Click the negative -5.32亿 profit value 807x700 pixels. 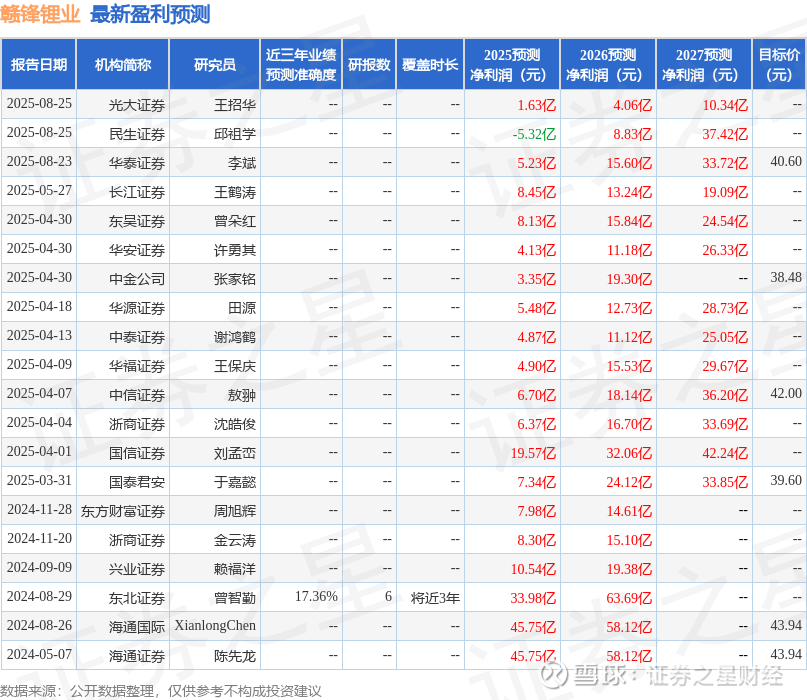pyautogui.click(x=534, y=134)
